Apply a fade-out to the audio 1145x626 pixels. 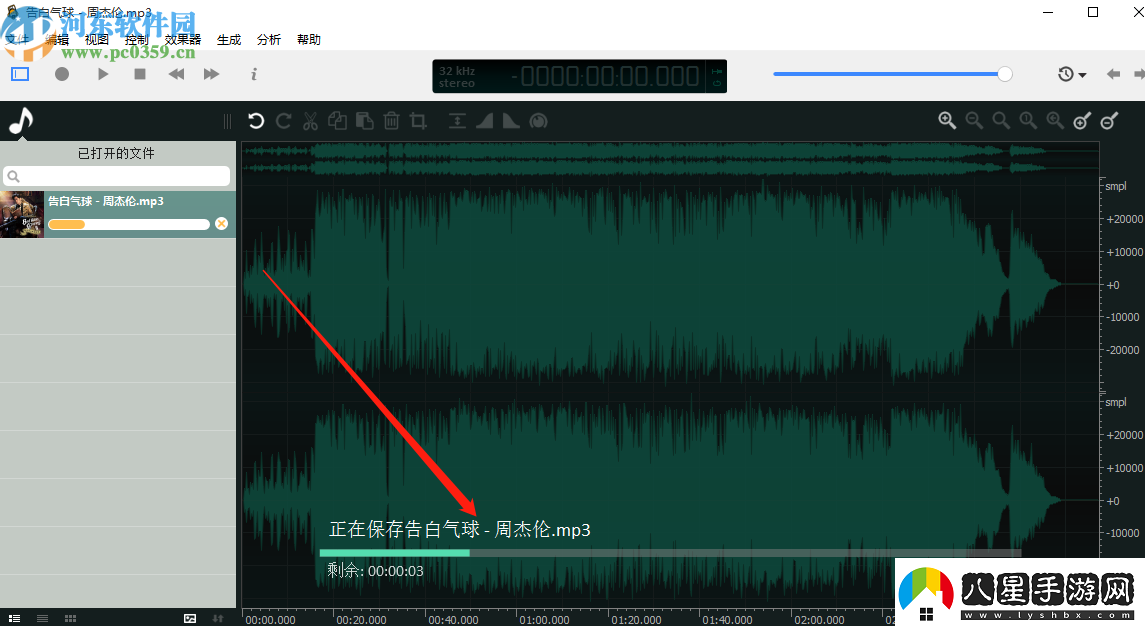pos(511,120)
